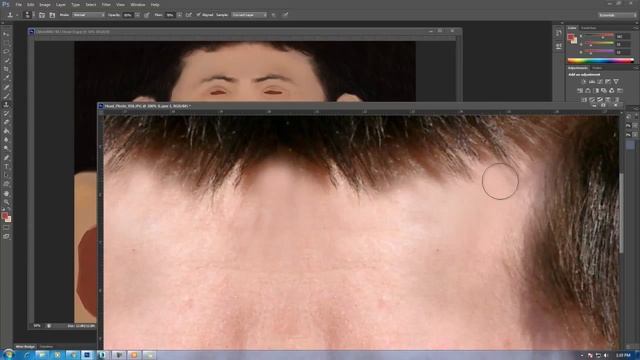
Task: Select the Shape tool
Action: pos(6,184)
